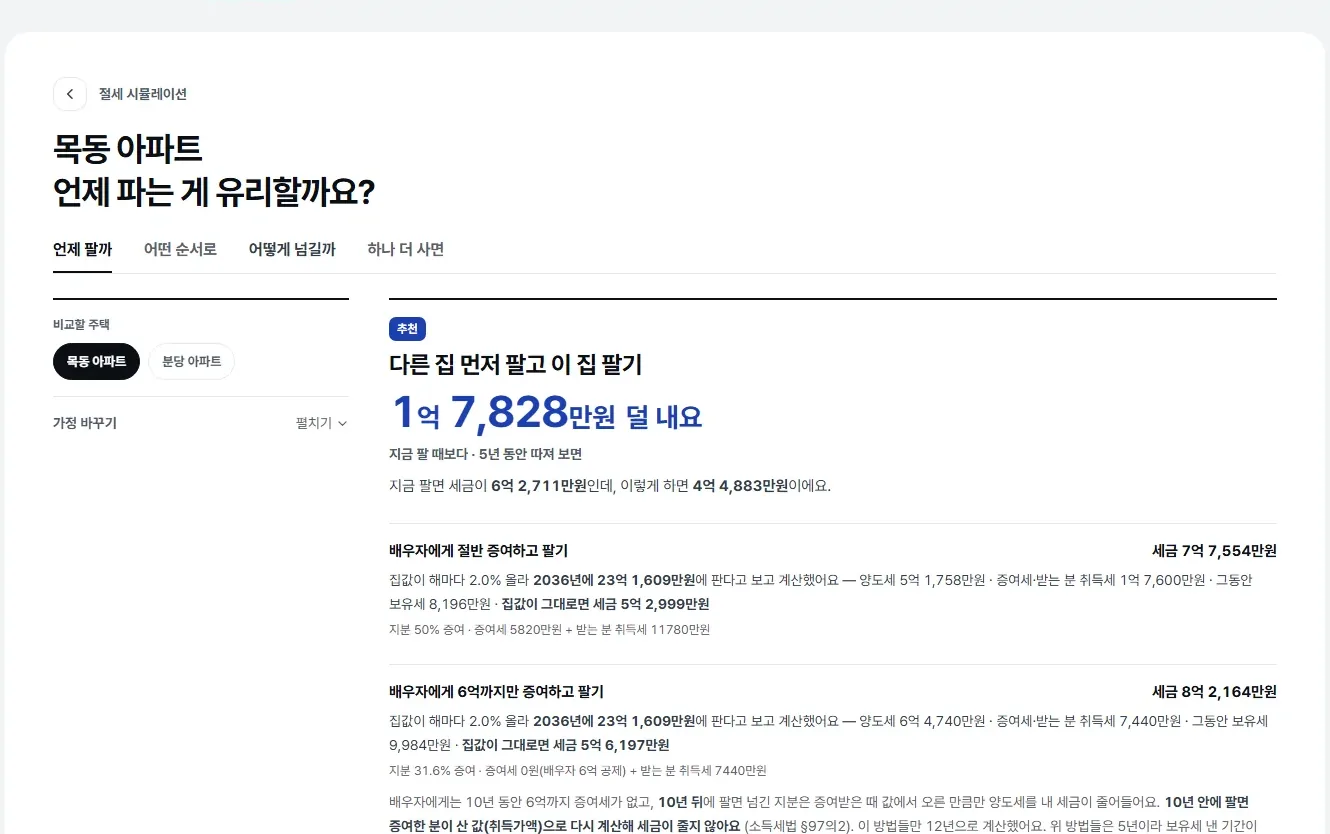Click the 지분 50% 증여 detail line
1330x834 pixels.
click(x=549, y=630)
